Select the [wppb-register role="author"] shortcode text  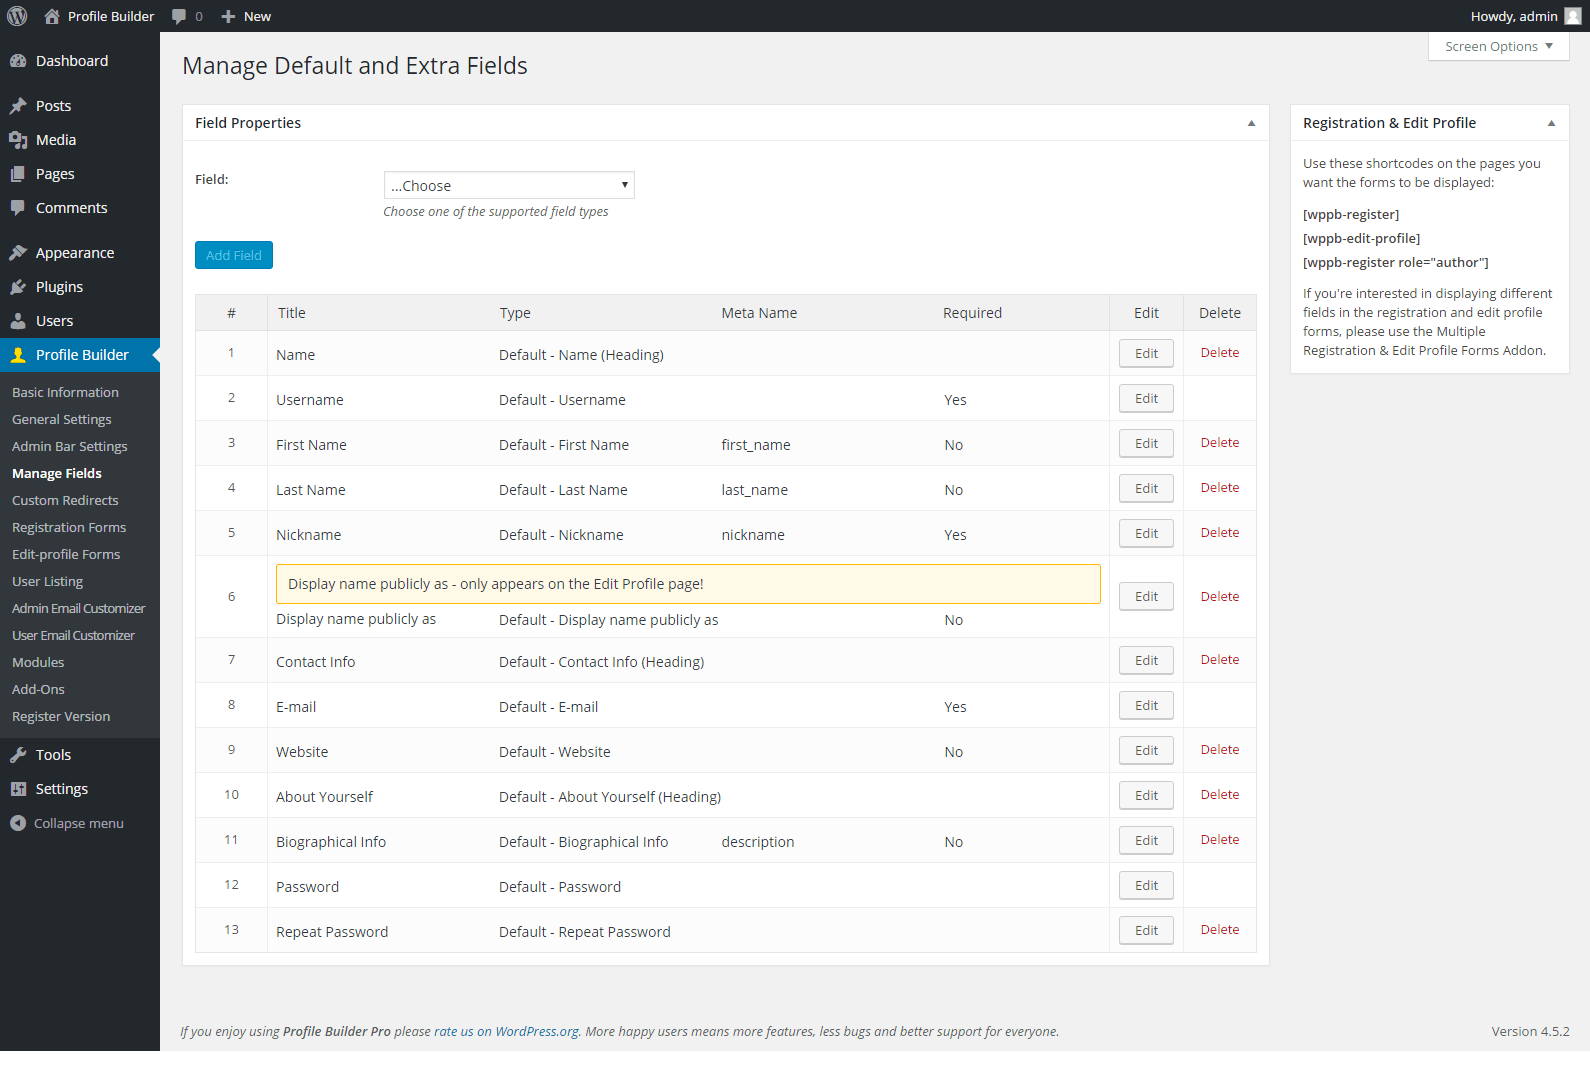click(1395, 262)
